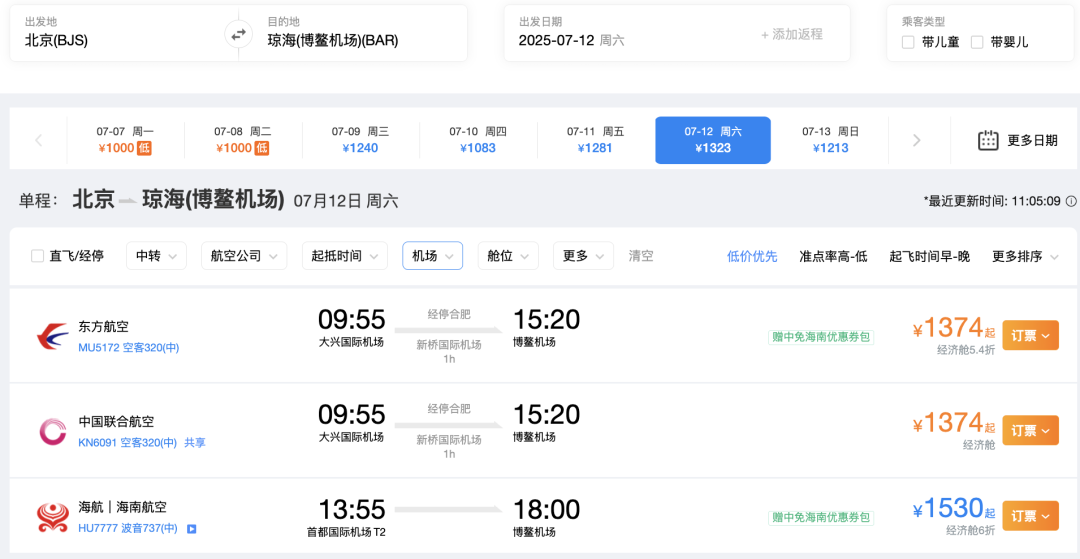Image resolution: width=1080 pixels, height=559 pixels.
Task: Click the video icon next to HU7777
Action: click(192, 529)
